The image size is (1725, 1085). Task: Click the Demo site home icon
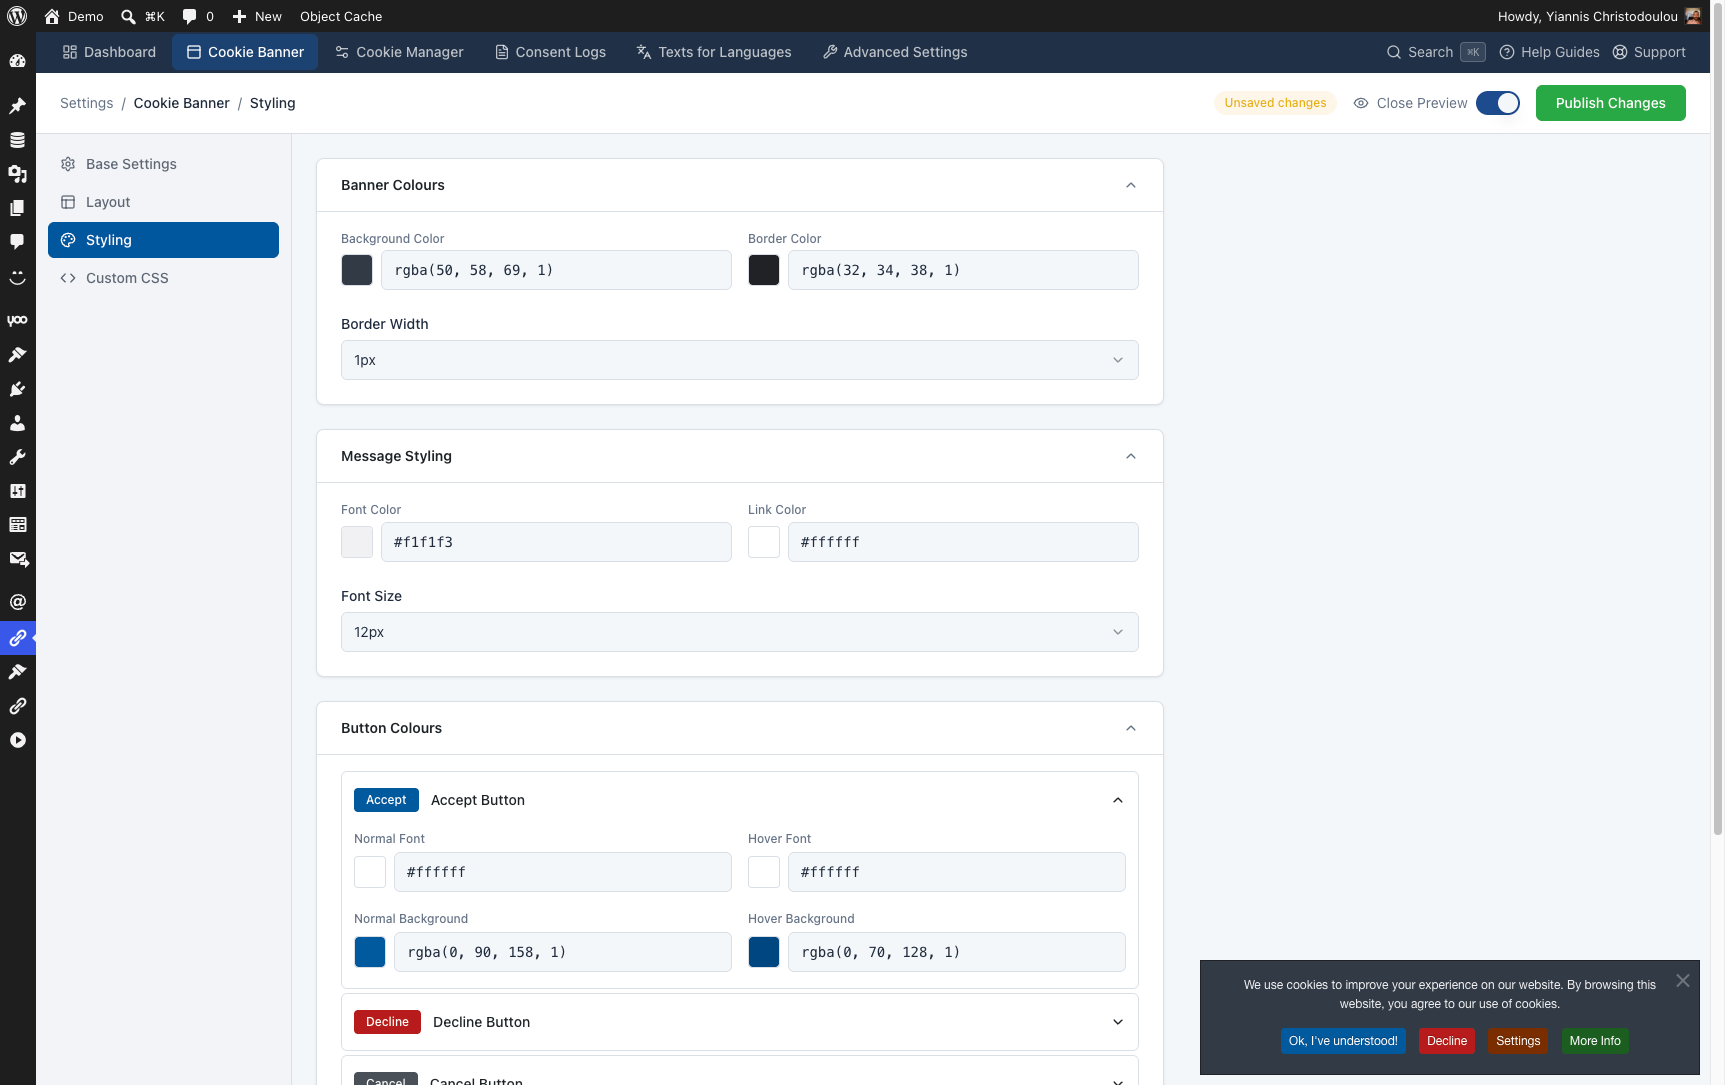click(52, 16)
